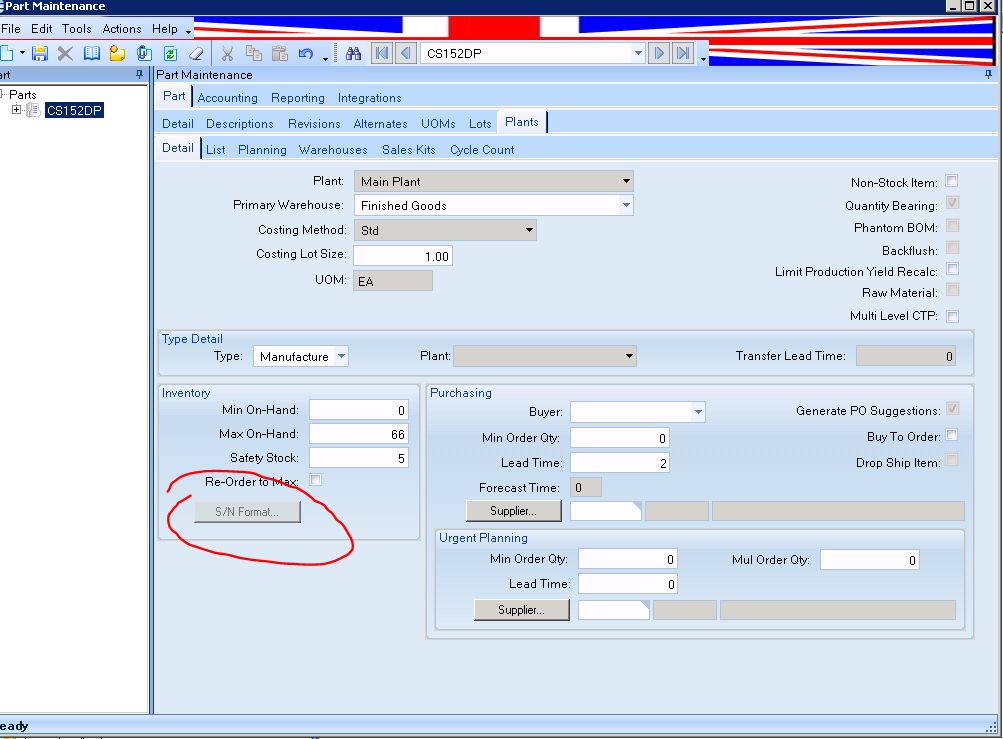Toggle the Re-Order to Max checkbox
The height and width of the screenshot is (739, 1003).
(x=316, y=481)
